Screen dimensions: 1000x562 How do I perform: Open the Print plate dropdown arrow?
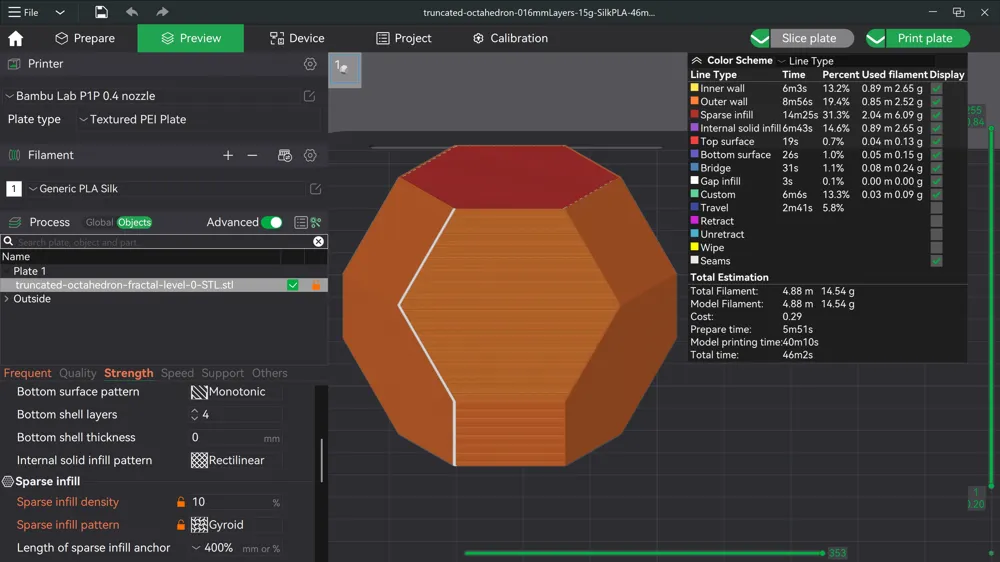(x=876, y=38)
